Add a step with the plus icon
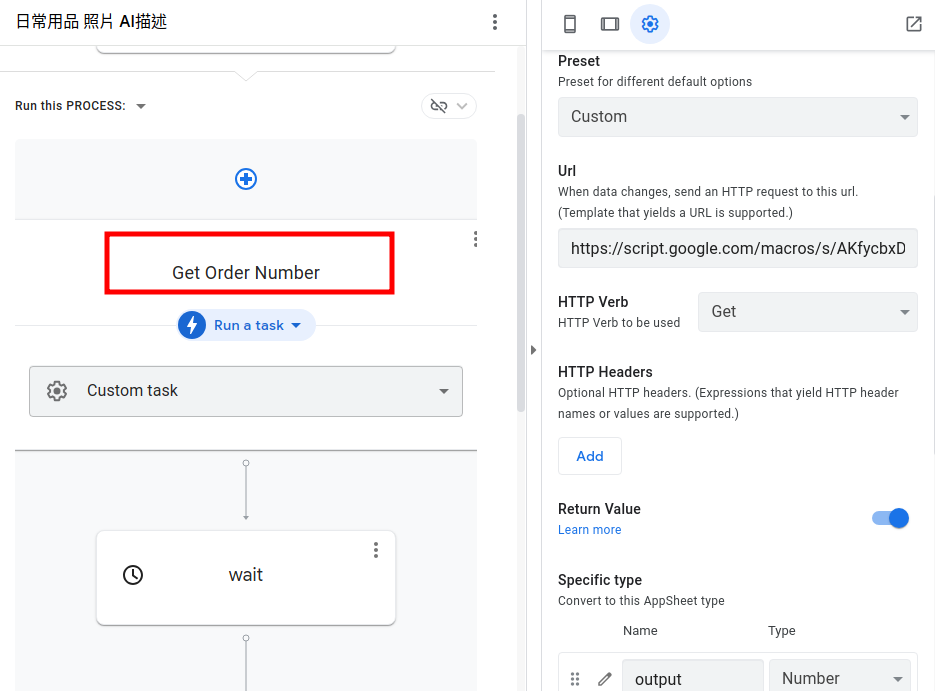 click(246, 179)
